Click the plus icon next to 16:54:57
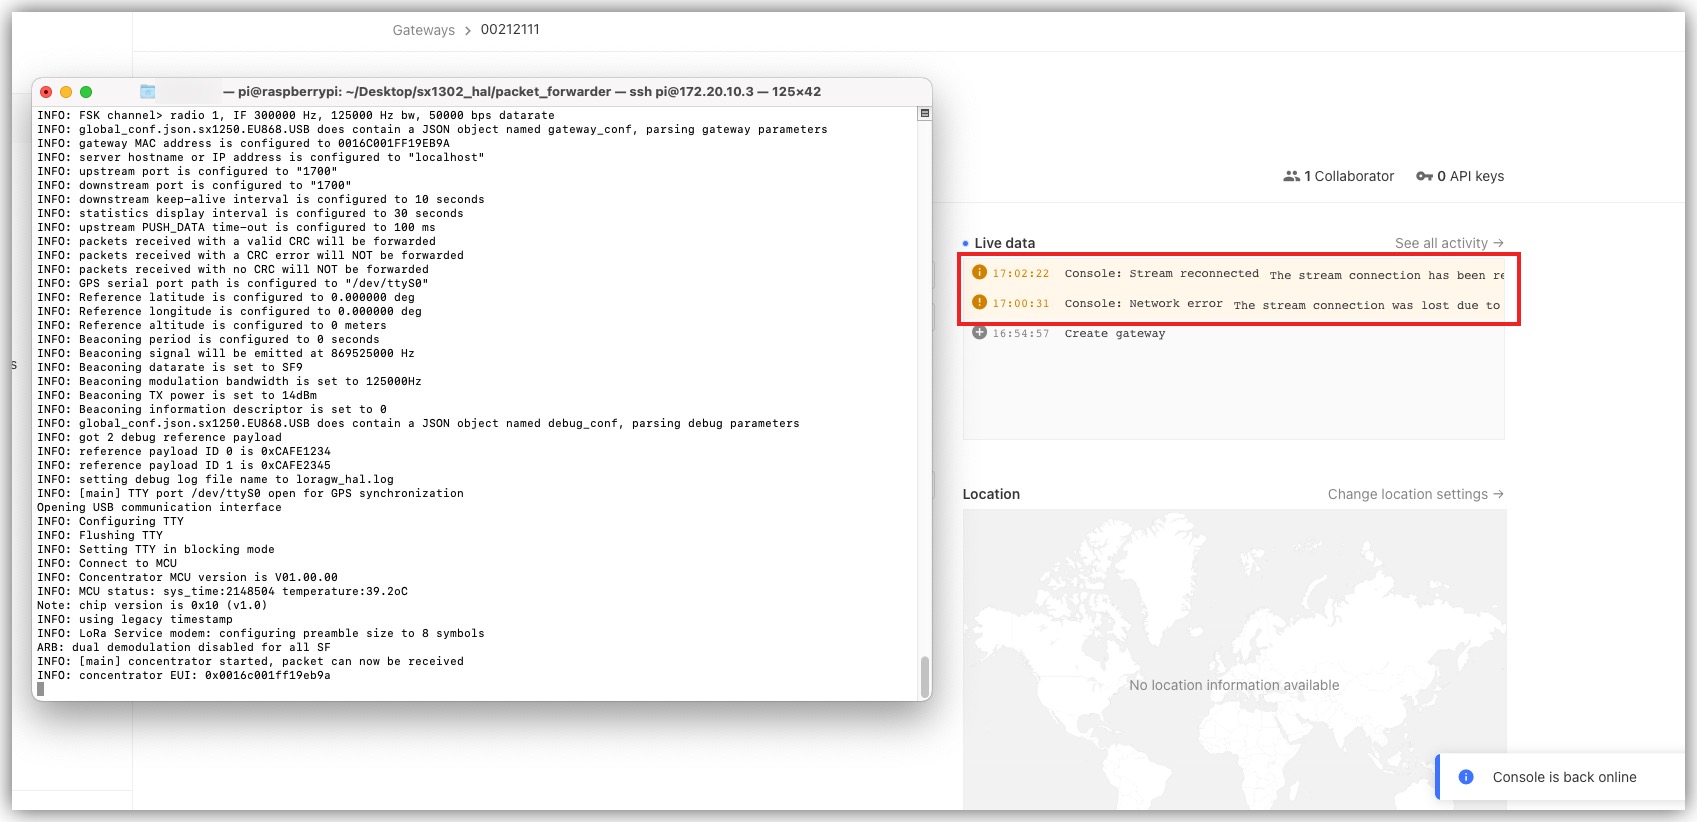 pyautogui.click(x=979, y=332)
